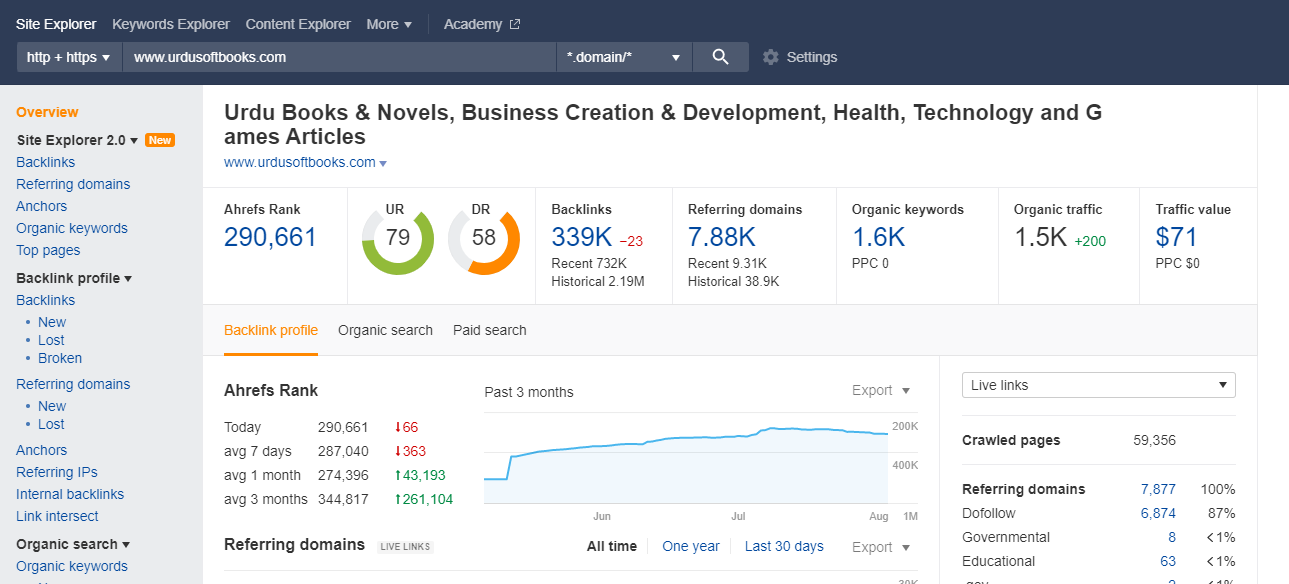Expand the More menu
The height and width of the screenshot is (584, 1289).
(389, 24)
